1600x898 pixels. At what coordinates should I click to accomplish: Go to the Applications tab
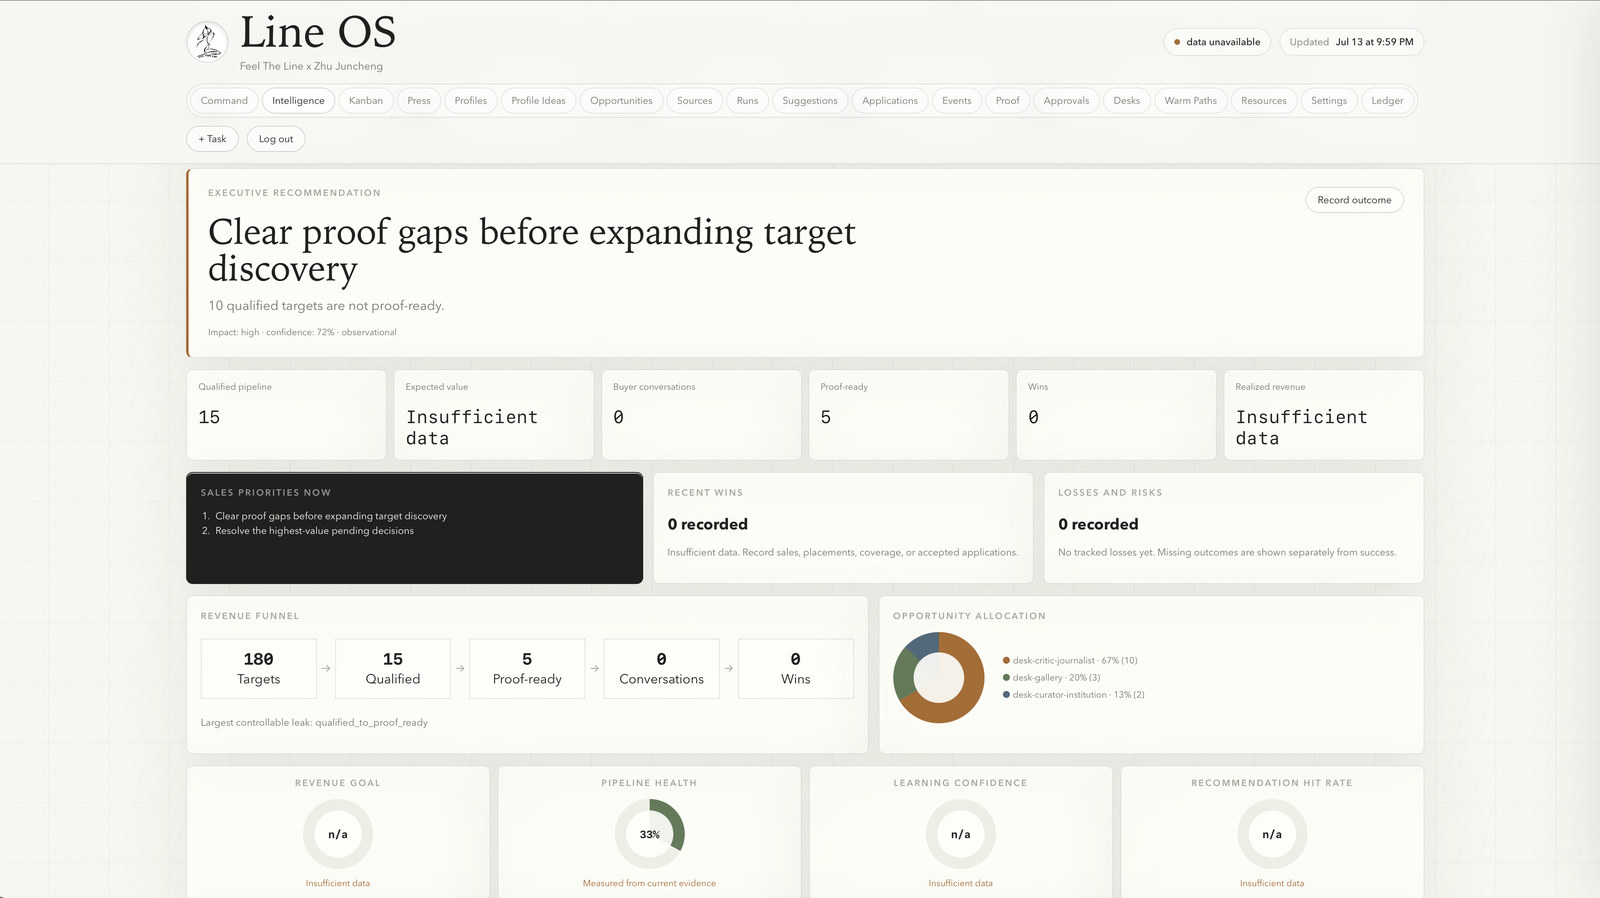pyautogui.click(x=890, y=101)
